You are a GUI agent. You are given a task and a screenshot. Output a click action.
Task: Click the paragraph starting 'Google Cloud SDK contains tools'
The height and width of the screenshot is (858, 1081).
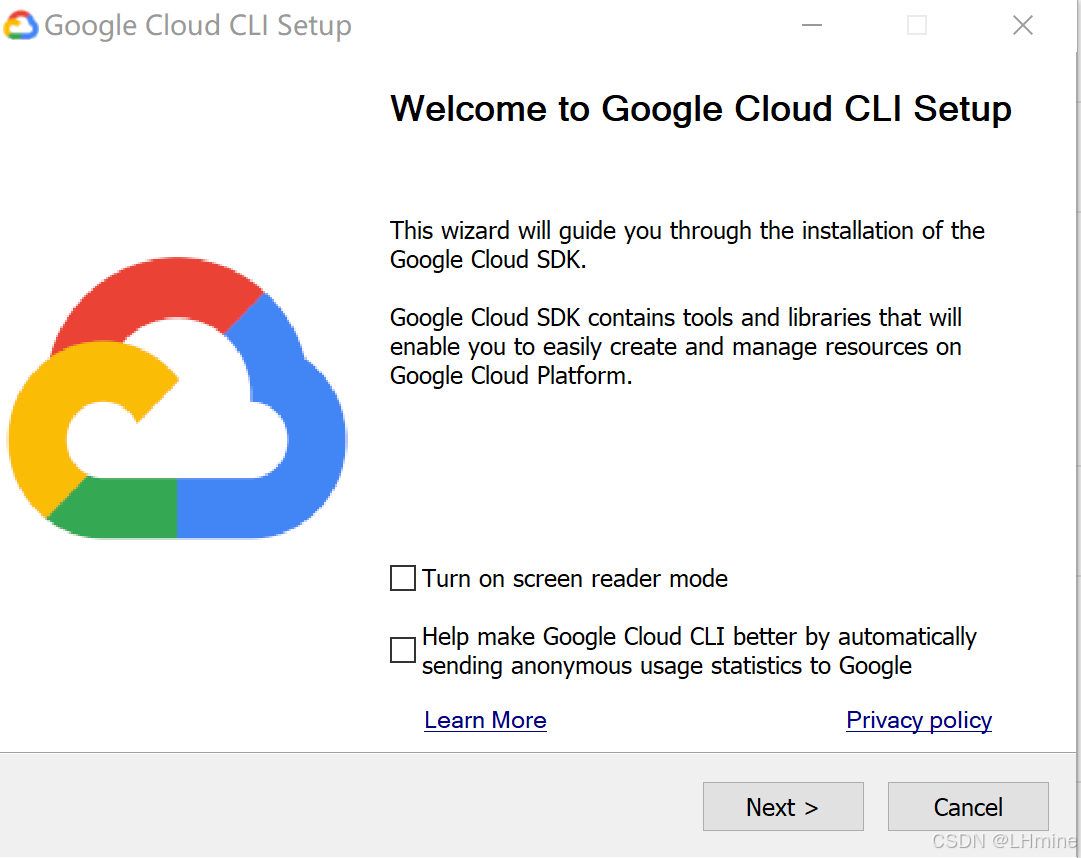676,347
